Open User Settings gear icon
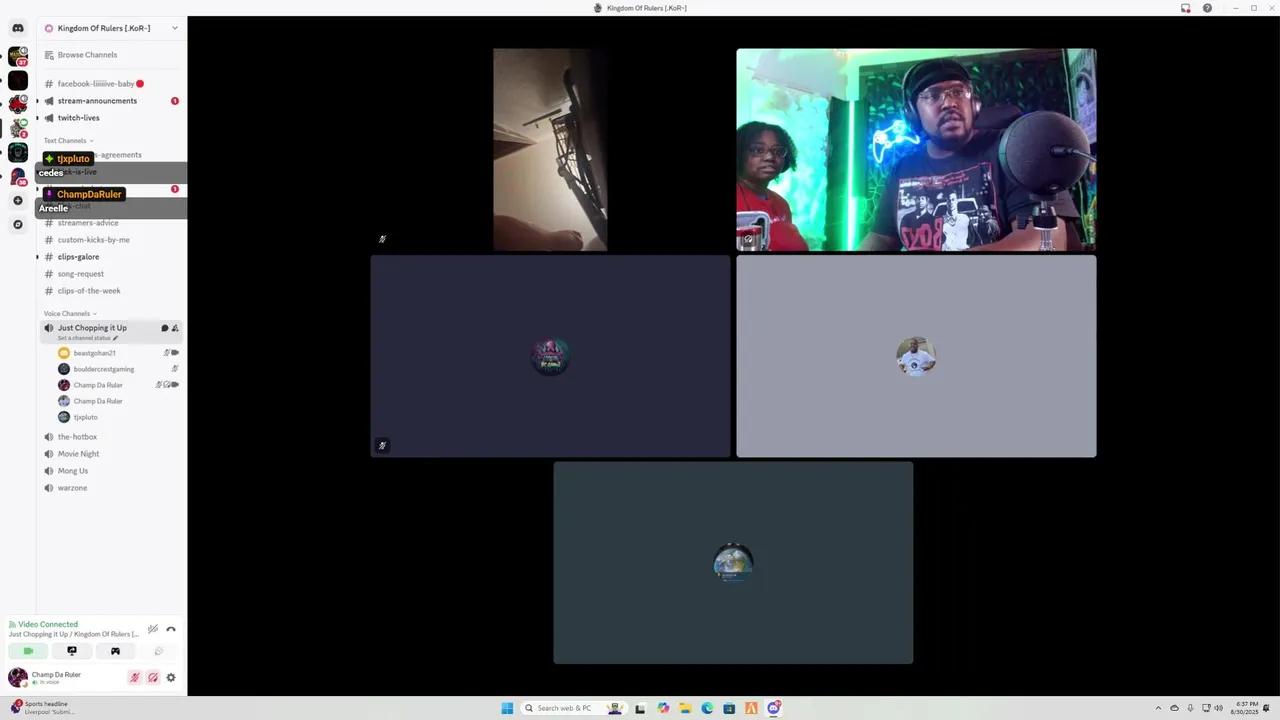The image size is (1280, 720). pyautogui.click(x=171, y=677)
